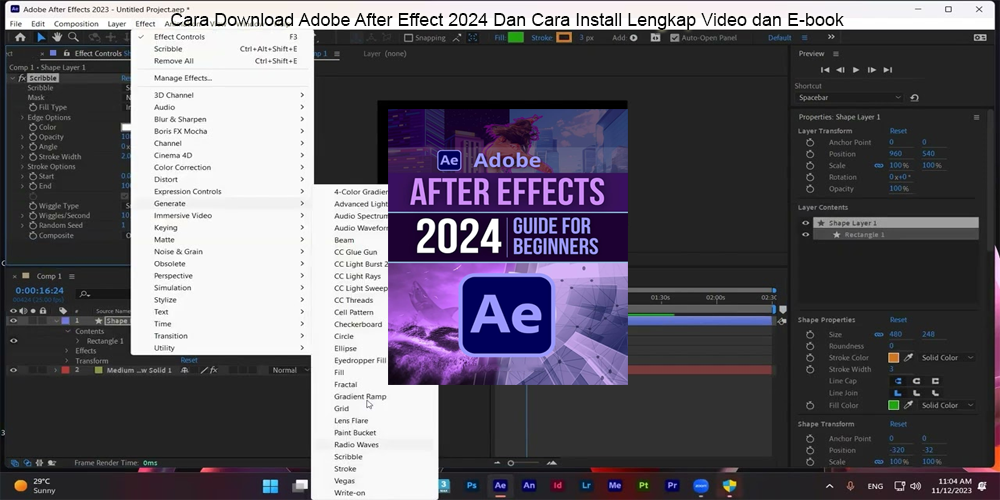The width and height of the screenshot is (1000, 500).
Task: Open the orange Stroke swatch in toolbar
Action: (564, 38)
